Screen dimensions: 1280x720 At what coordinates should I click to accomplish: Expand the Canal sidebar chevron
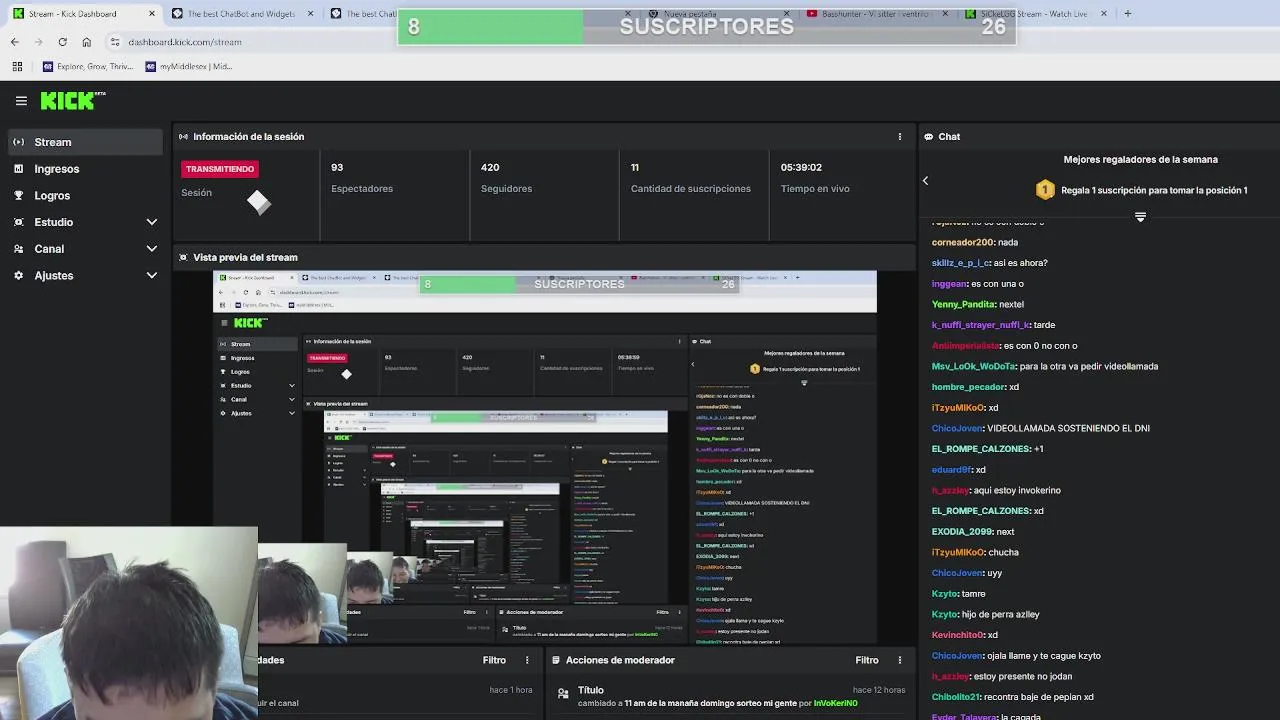click(x=152, y=249)
